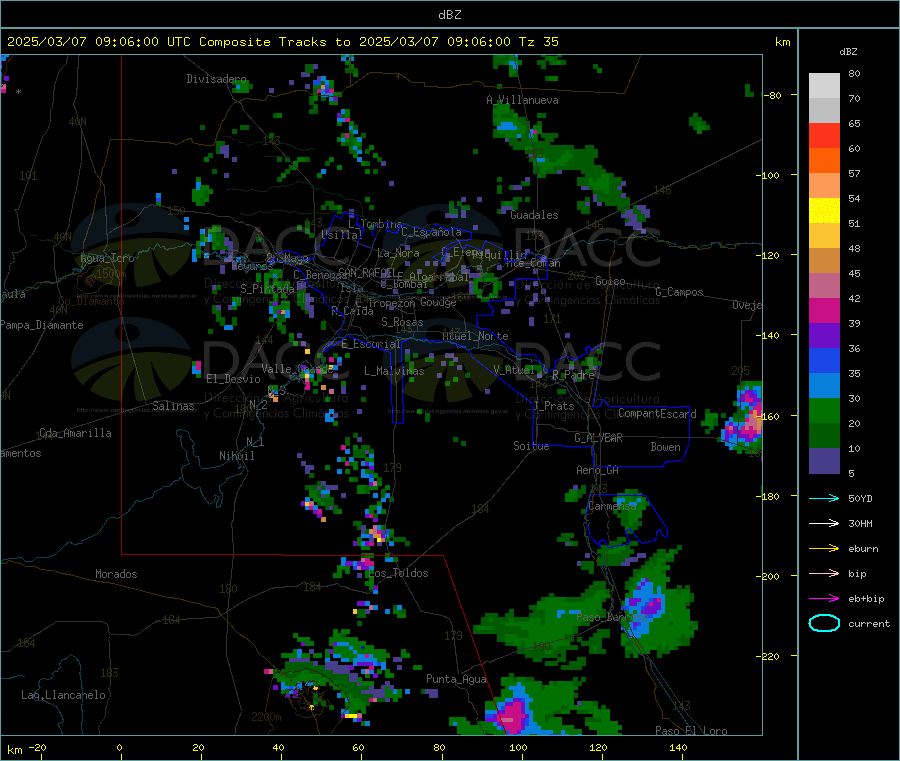Click the 'R_Padre' map label

tap(573, 375)
